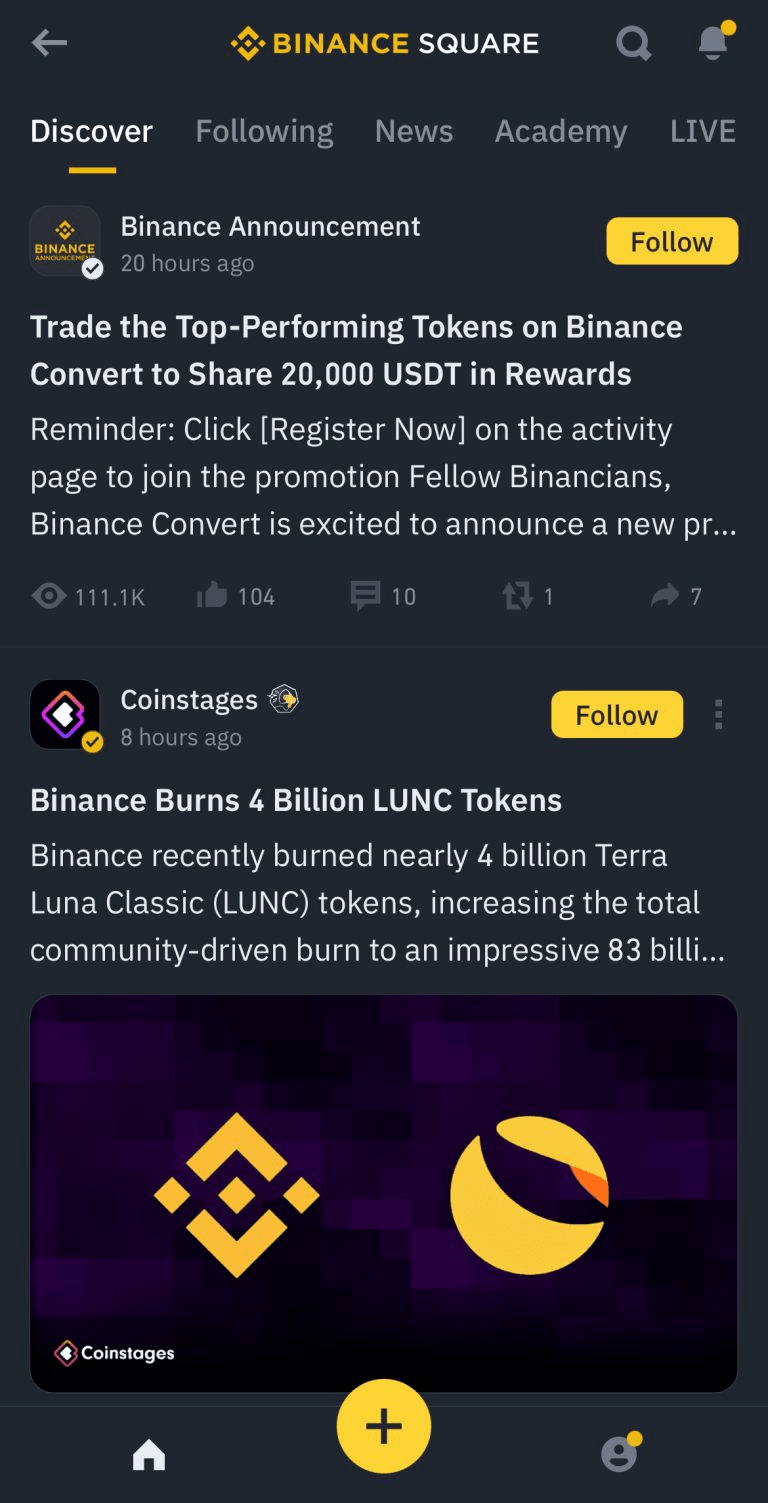Switch to the Following tab
768x1503 pixels.
point(264,131)
